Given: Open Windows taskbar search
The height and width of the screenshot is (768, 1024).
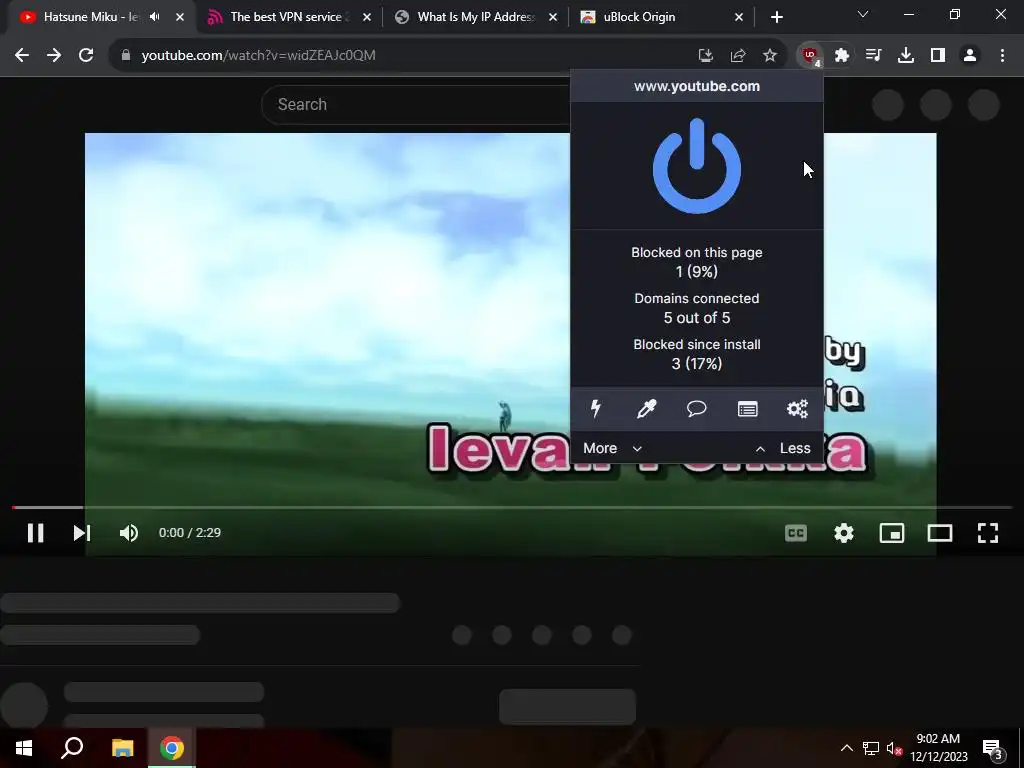Looking at the screenshot, I should (72, 748).
